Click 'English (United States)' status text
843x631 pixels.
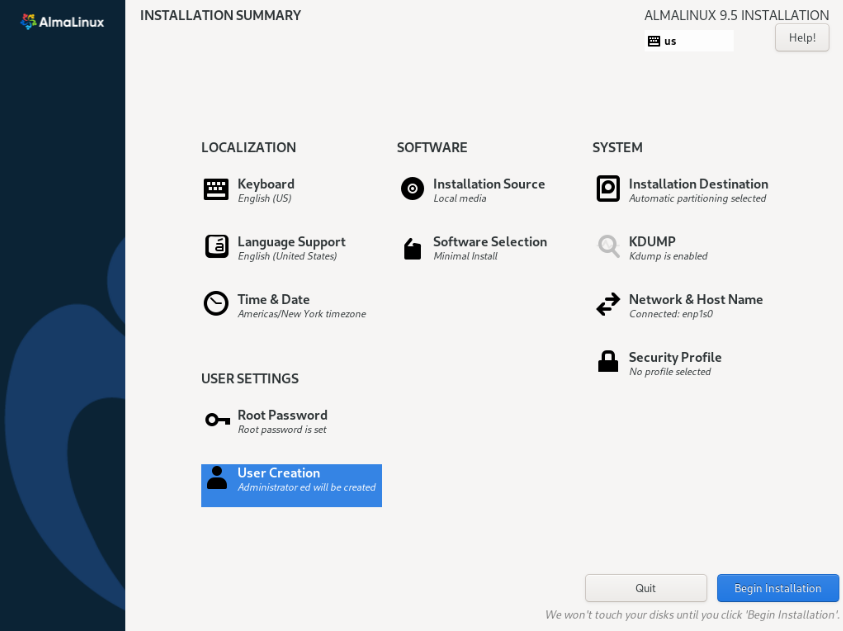[x=287, y=256]
